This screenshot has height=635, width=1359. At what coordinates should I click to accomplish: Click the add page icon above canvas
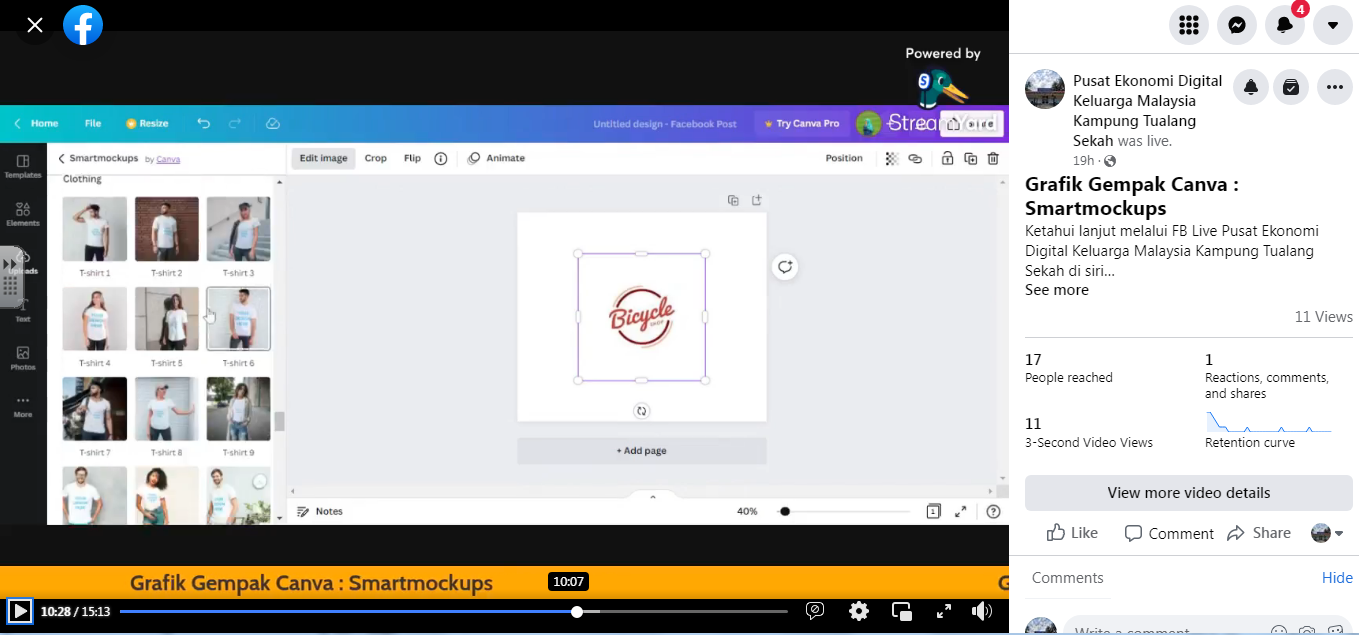[757, 200]
